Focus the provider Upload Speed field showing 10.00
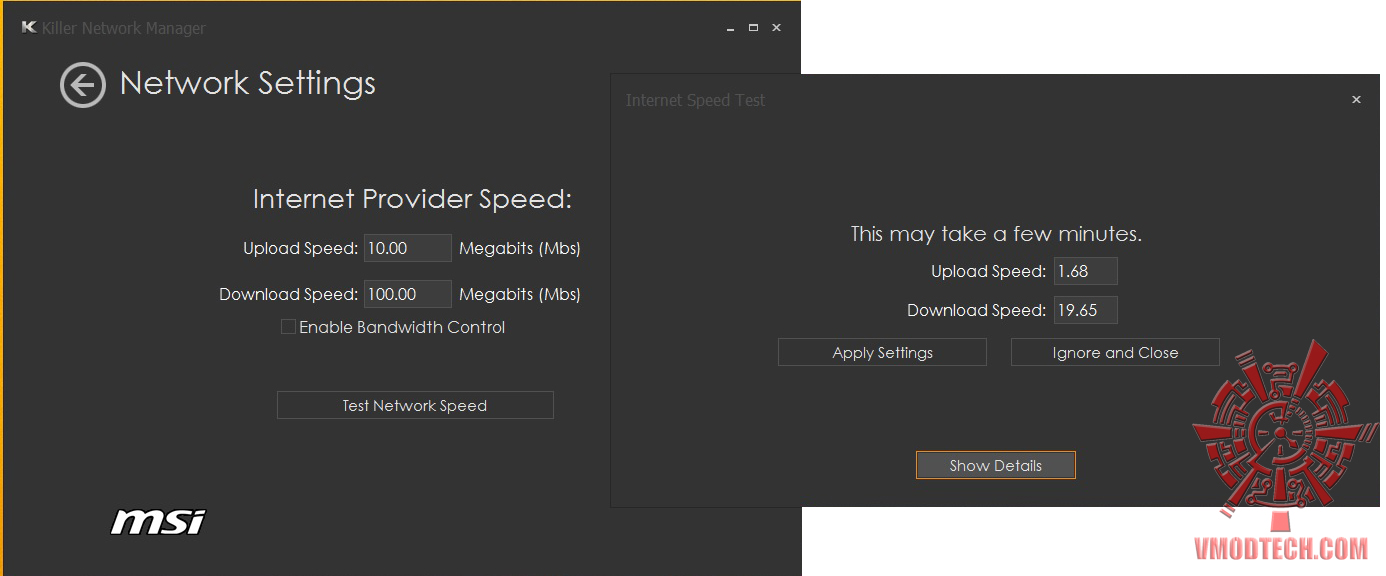The image size is (1386, 576). (x=407, y=248)
